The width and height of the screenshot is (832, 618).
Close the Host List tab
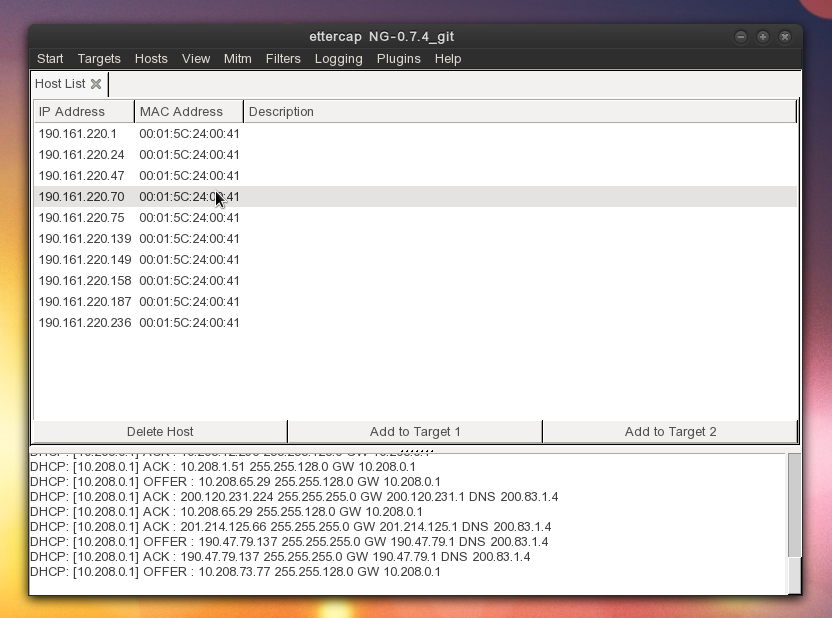pyautogui.click(x=96, y=84)
